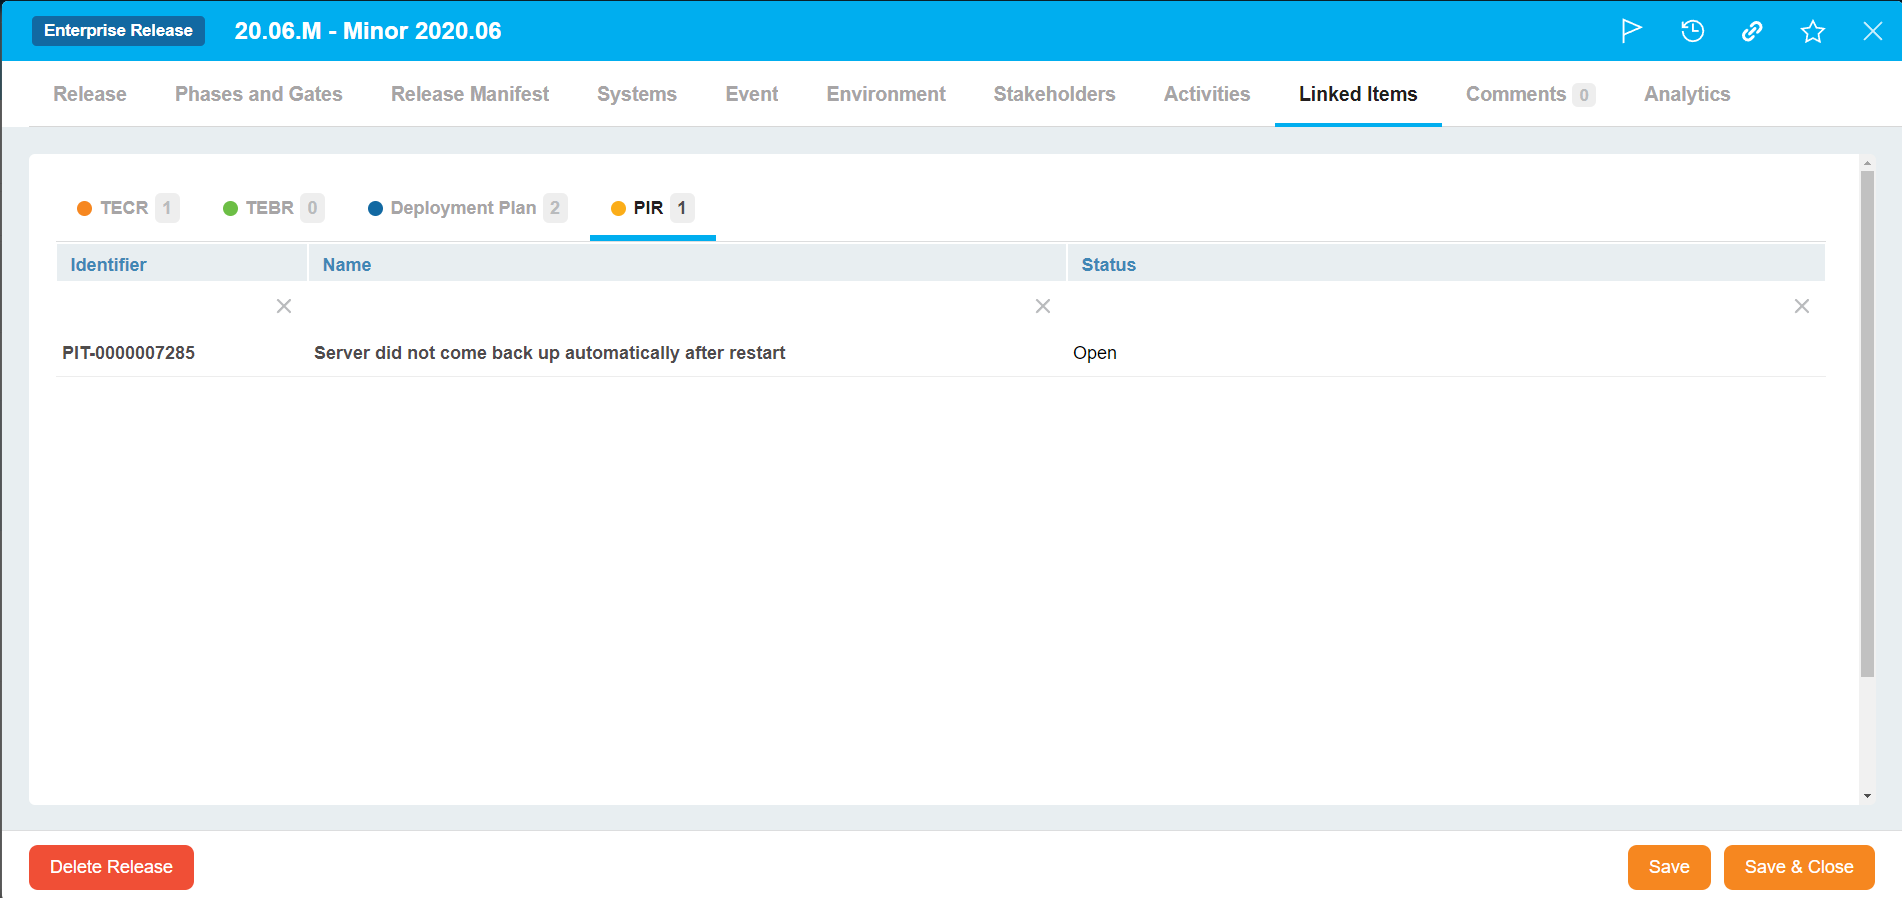This screenshot has height=898, width=1902.
Task: Mark release as favorite with star icon
Action: point(1812,32)
